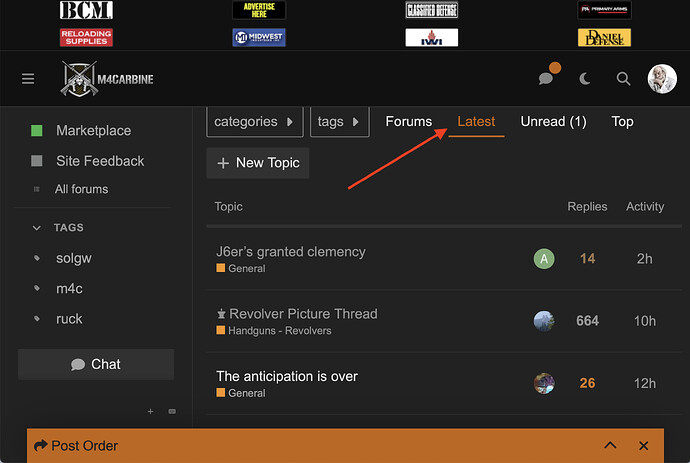The width and height of the screenshot is (690, 463).
Task: Collapse the TAGS section chevron
Action: point(37,228)
